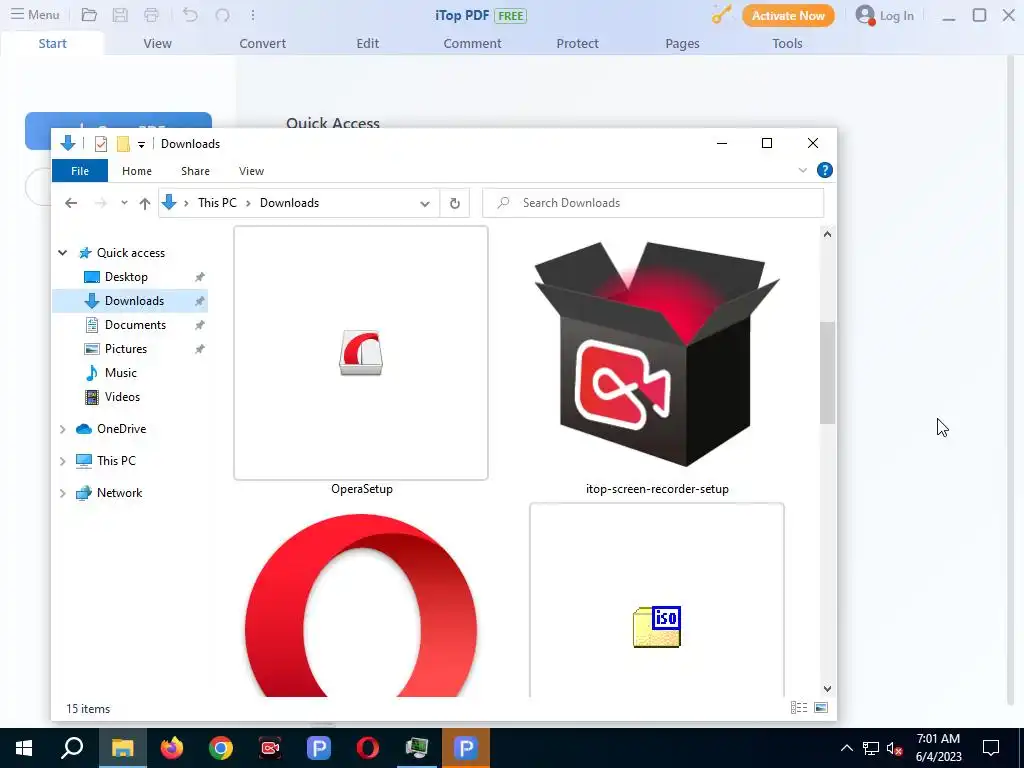
Task: Switch to the View tab in iTop PDF
Action: [157, 43]
